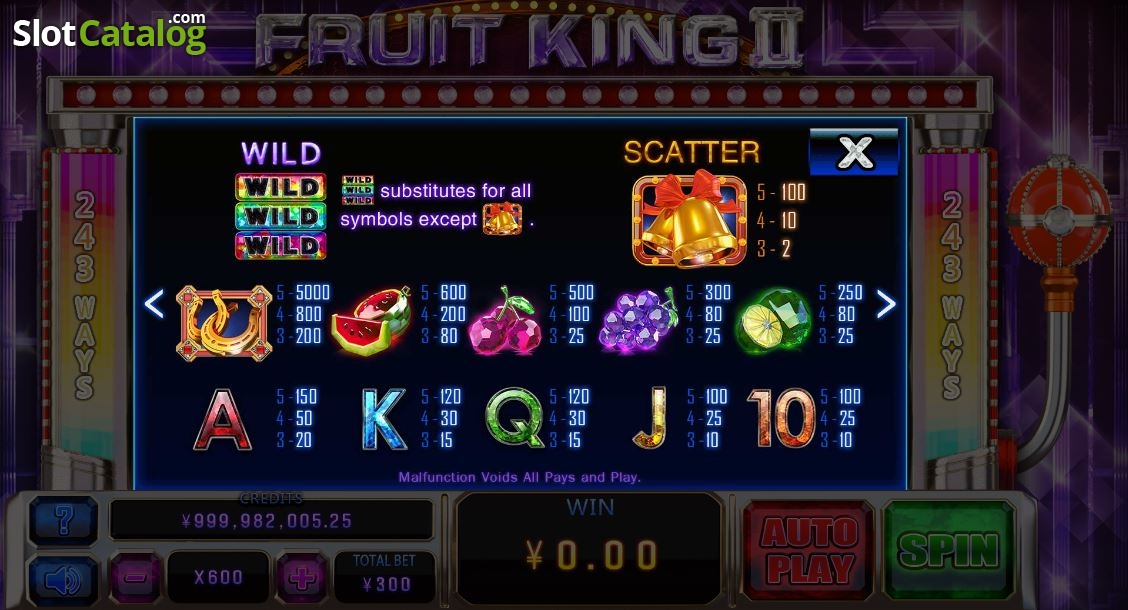Go to the next paytable page arrow

(886, 304)
